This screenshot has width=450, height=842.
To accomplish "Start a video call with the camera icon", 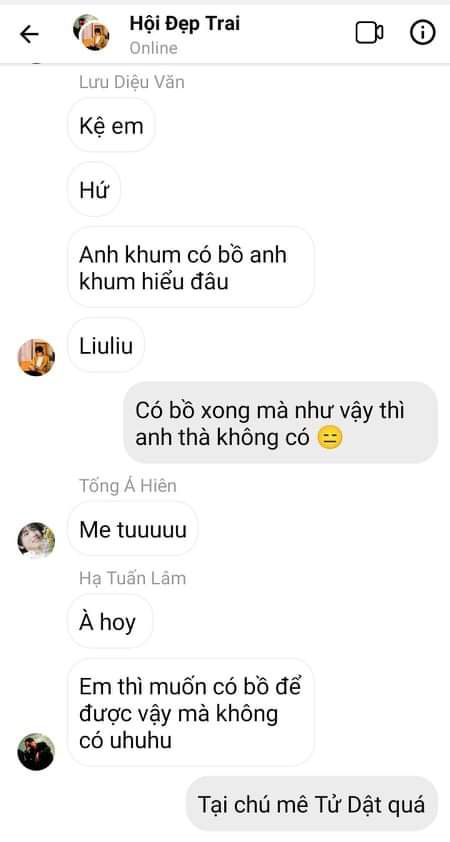I will tap(369, 33).
